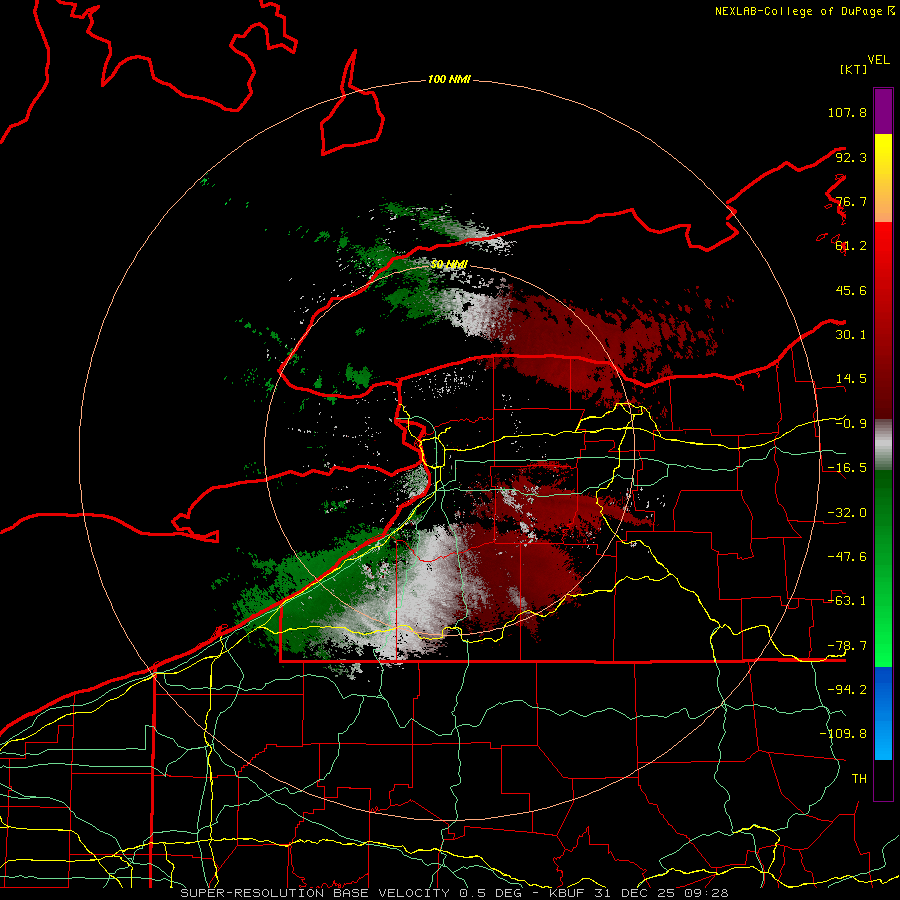
Task: Pick the green segment of the velocity color bar
Action: [x=883, y=568]
